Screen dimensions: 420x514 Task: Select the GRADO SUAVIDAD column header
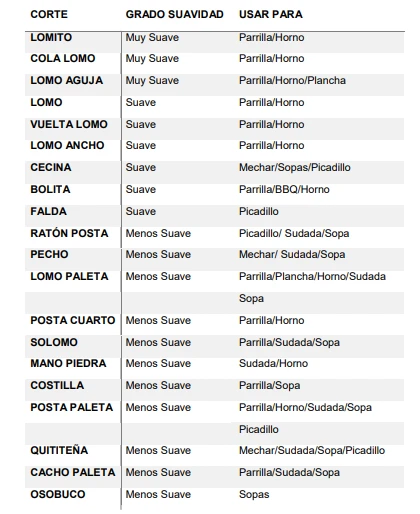tap(174, 14)
